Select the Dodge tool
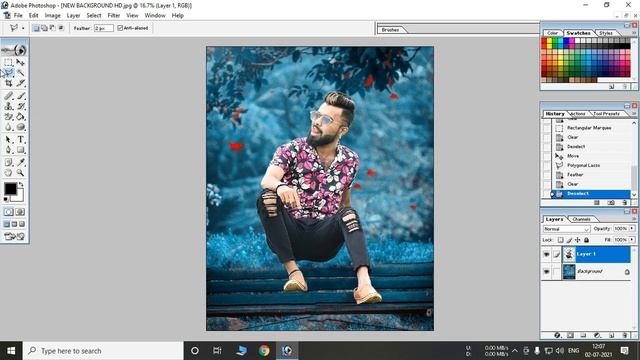Screen dimensions: 640x360 click(20, 127)
